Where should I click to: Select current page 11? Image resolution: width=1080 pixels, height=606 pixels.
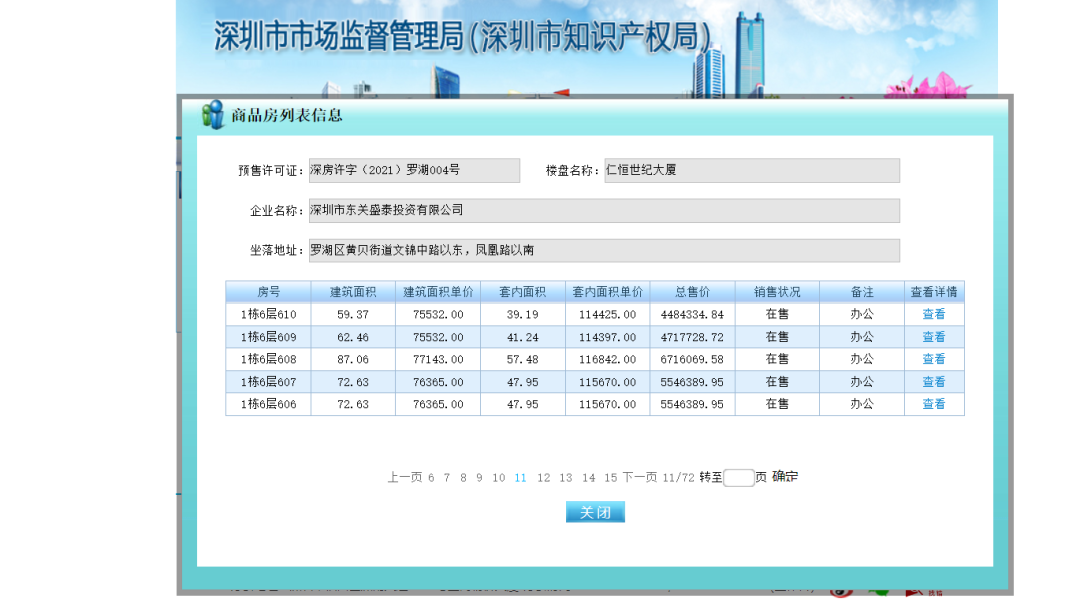coord(520,478)
